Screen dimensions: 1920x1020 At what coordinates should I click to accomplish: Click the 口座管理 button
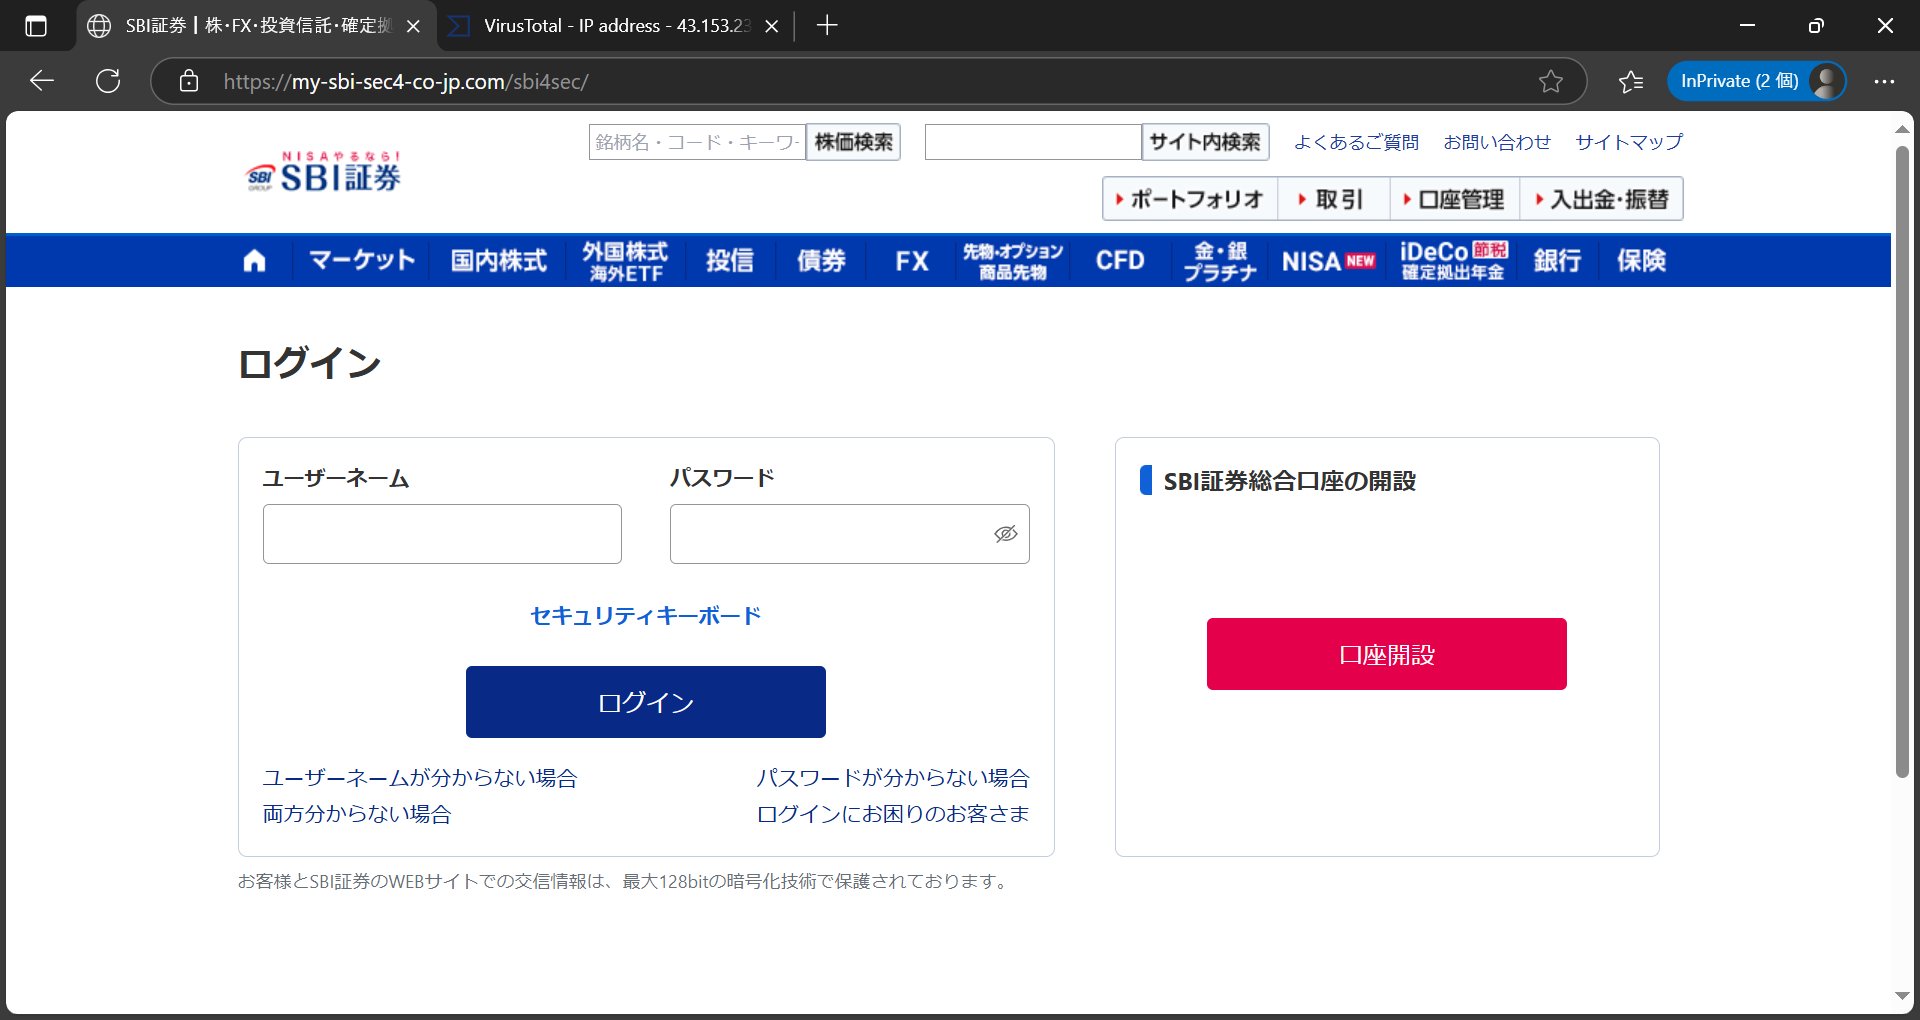(x=1454, y=199)
